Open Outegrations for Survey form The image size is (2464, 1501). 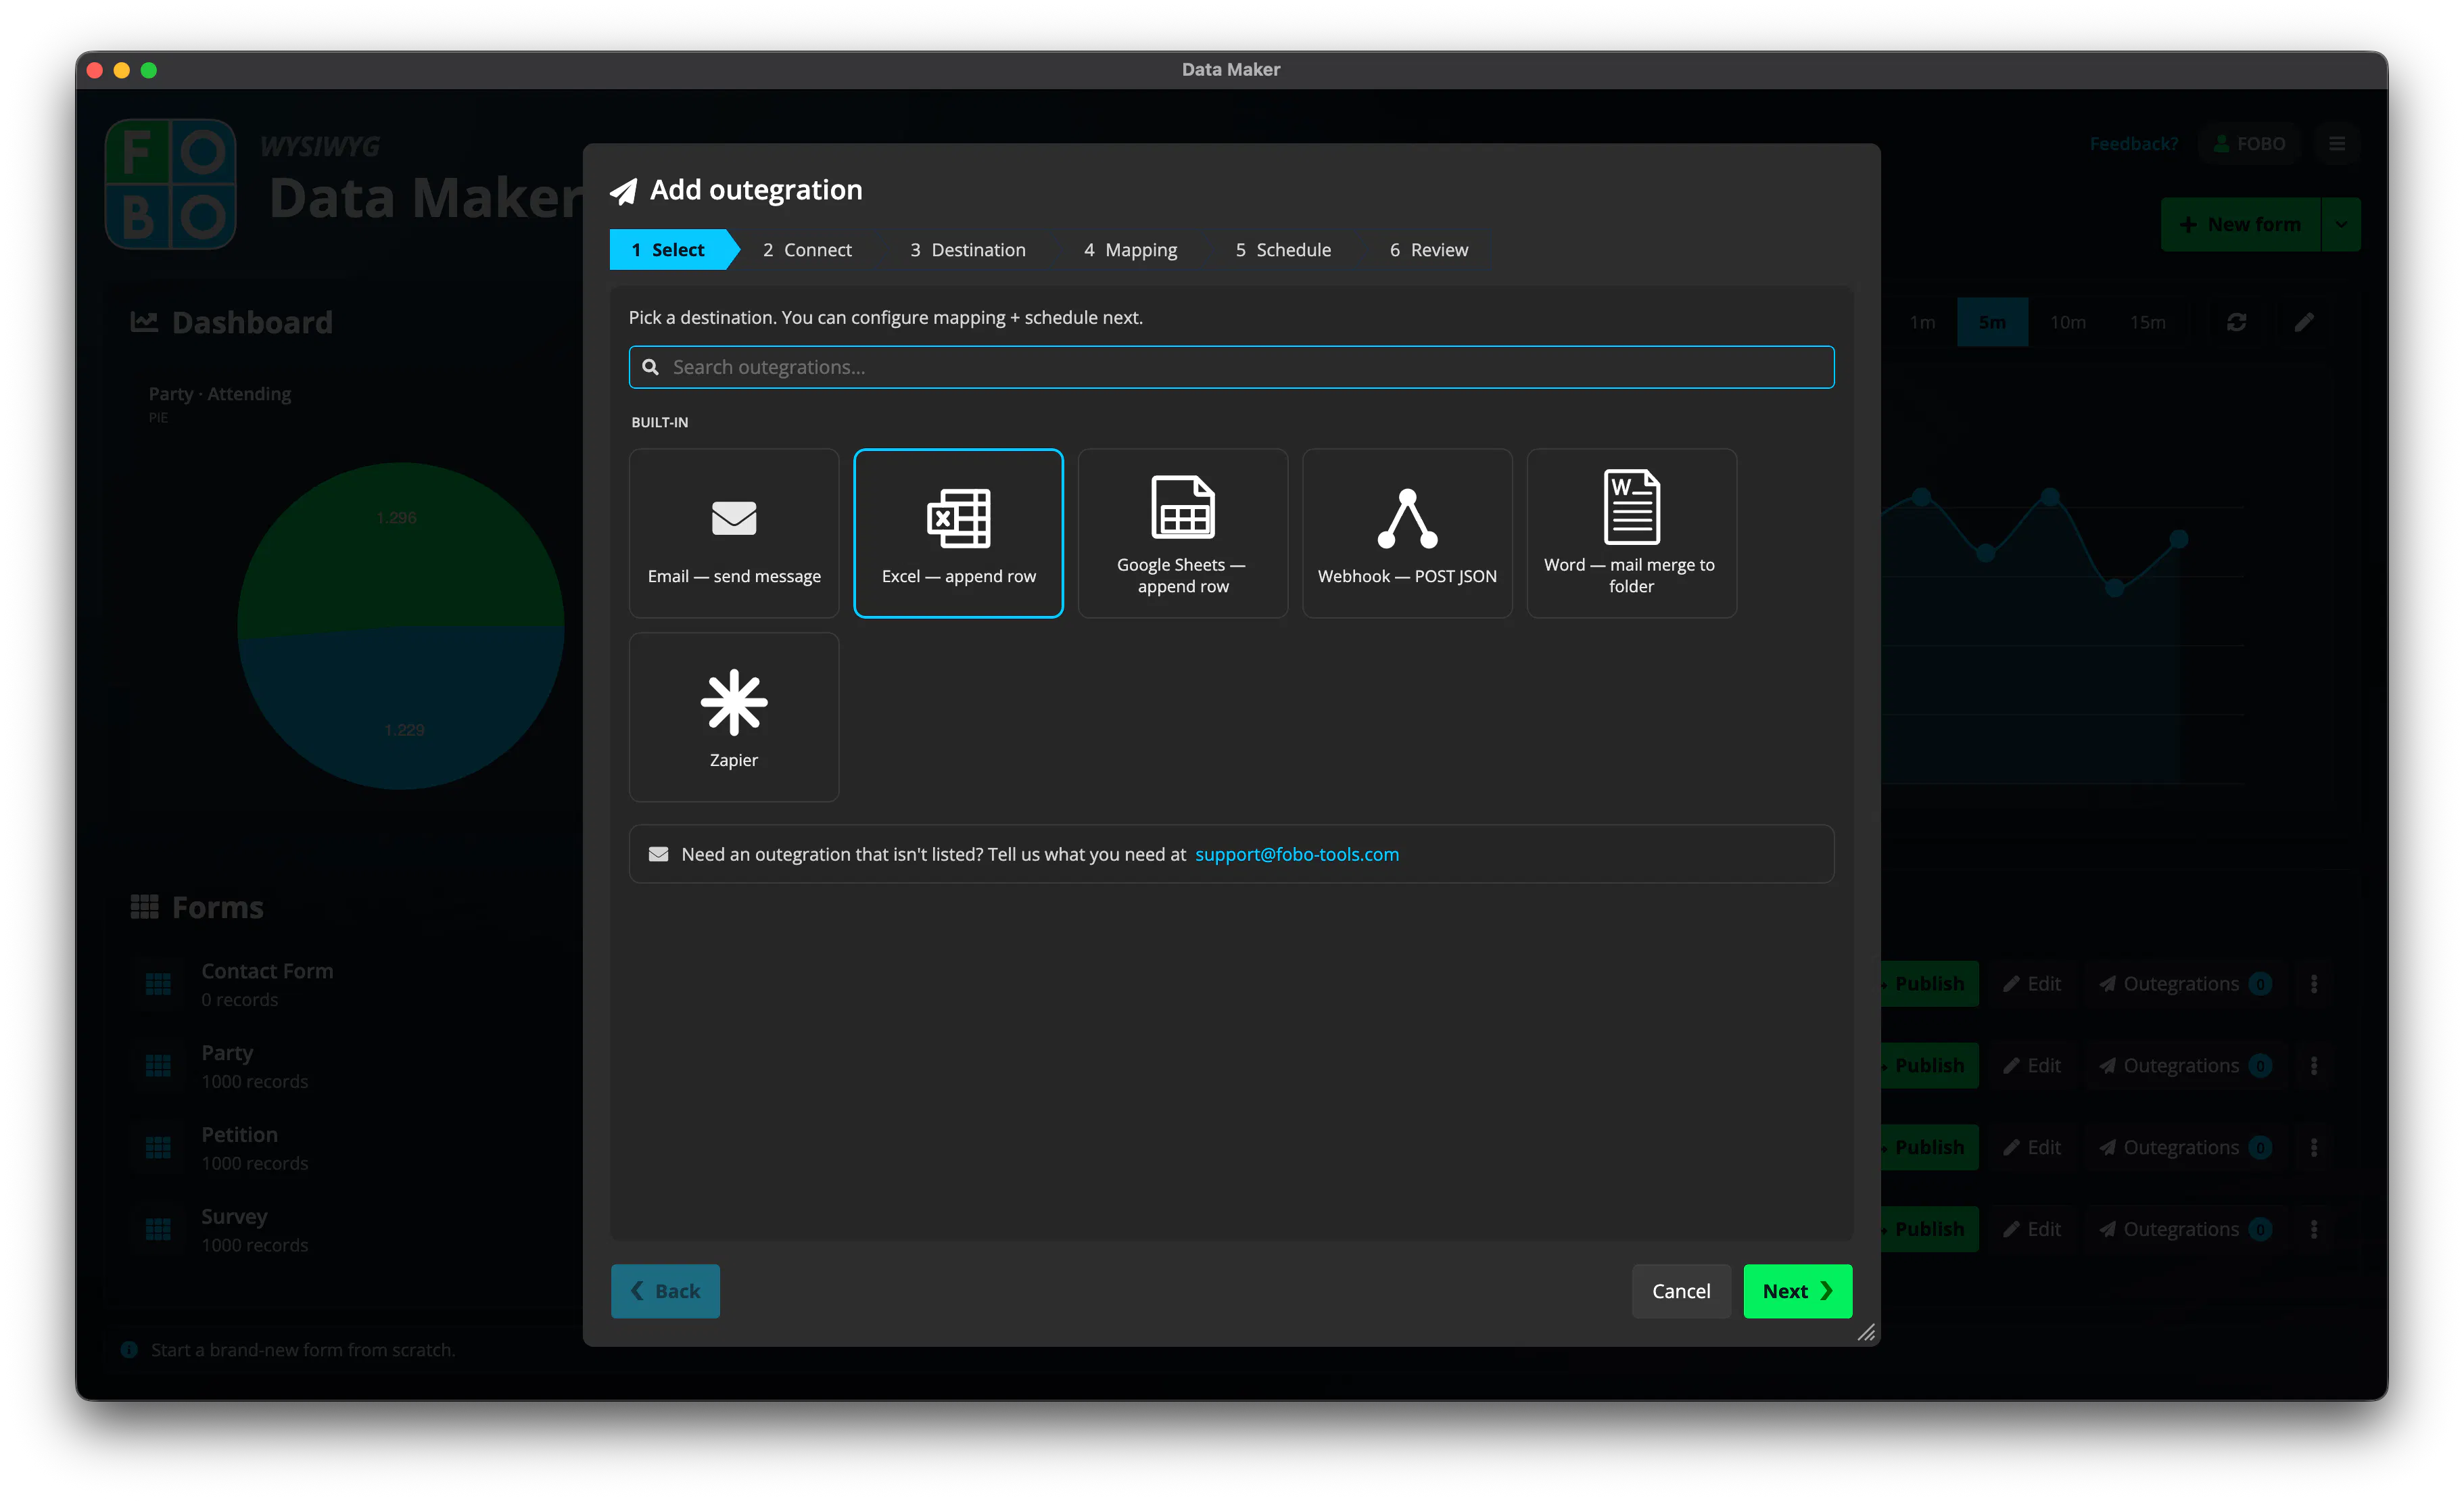2184,1229
